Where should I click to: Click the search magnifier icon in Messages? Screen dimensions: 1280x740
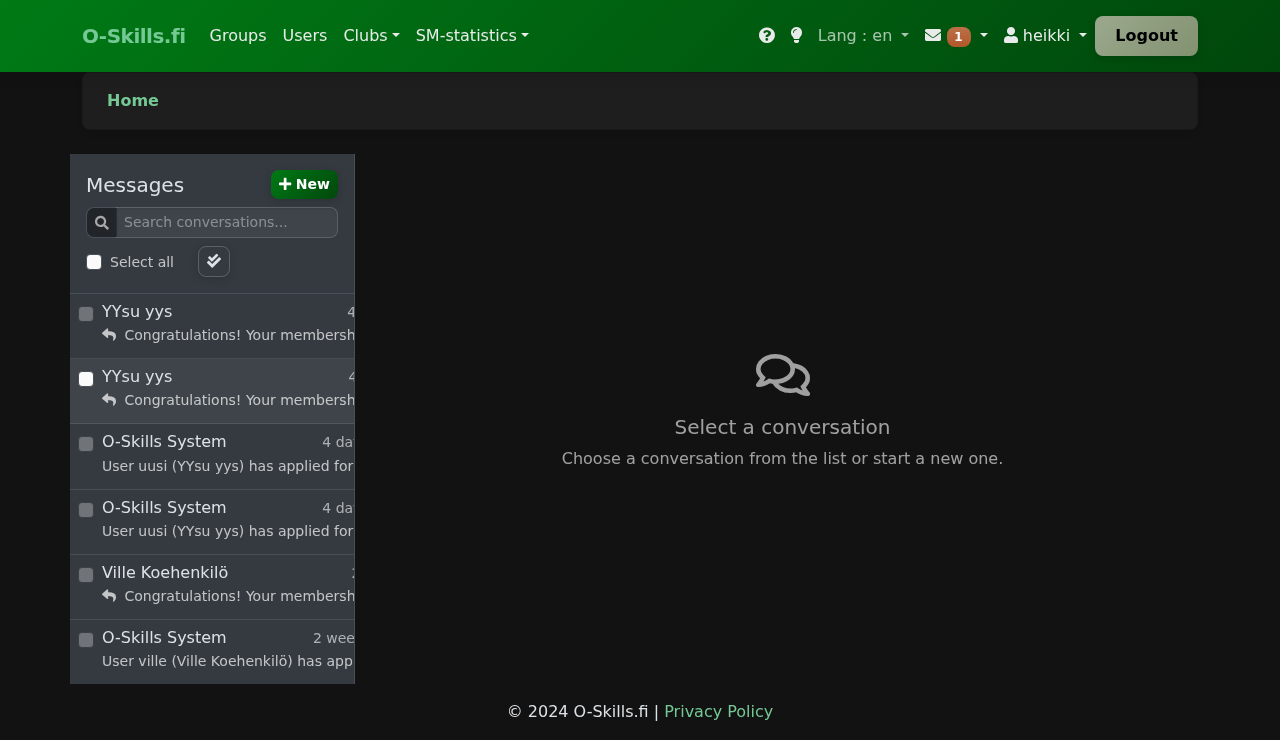click(102, 223)
